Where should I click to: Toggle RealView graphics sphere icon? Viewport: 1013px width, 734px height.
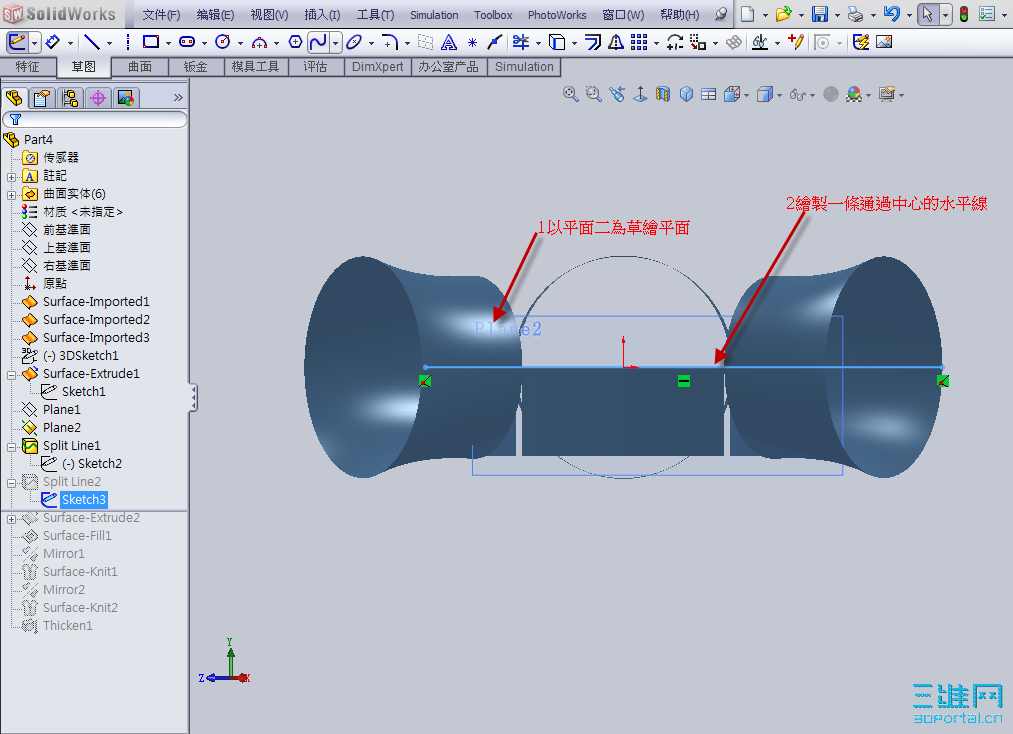pos(831,94)
